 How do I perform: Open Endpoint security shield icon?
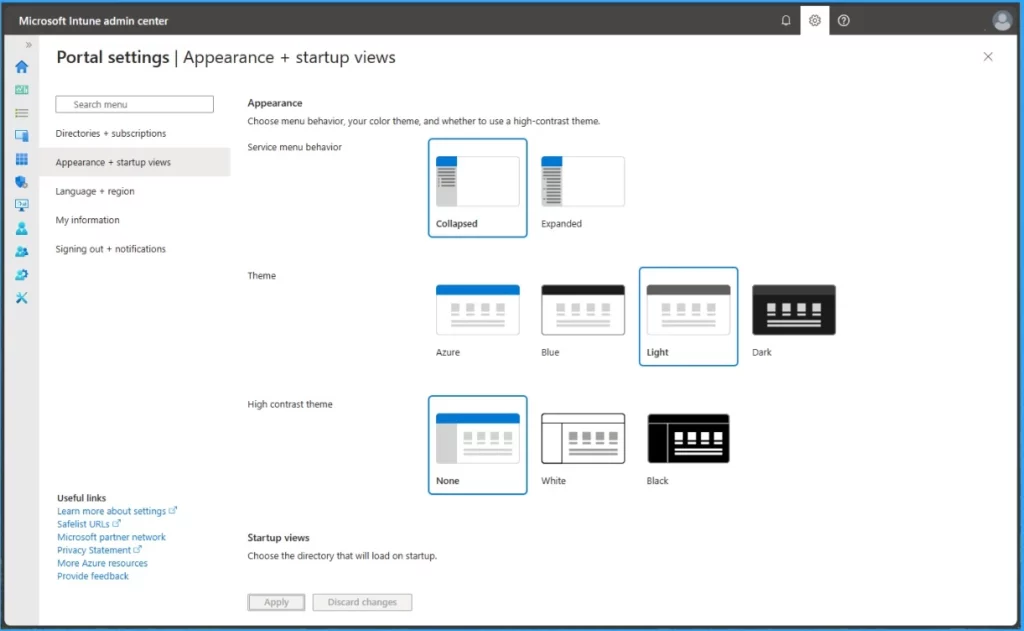point(22,182)
